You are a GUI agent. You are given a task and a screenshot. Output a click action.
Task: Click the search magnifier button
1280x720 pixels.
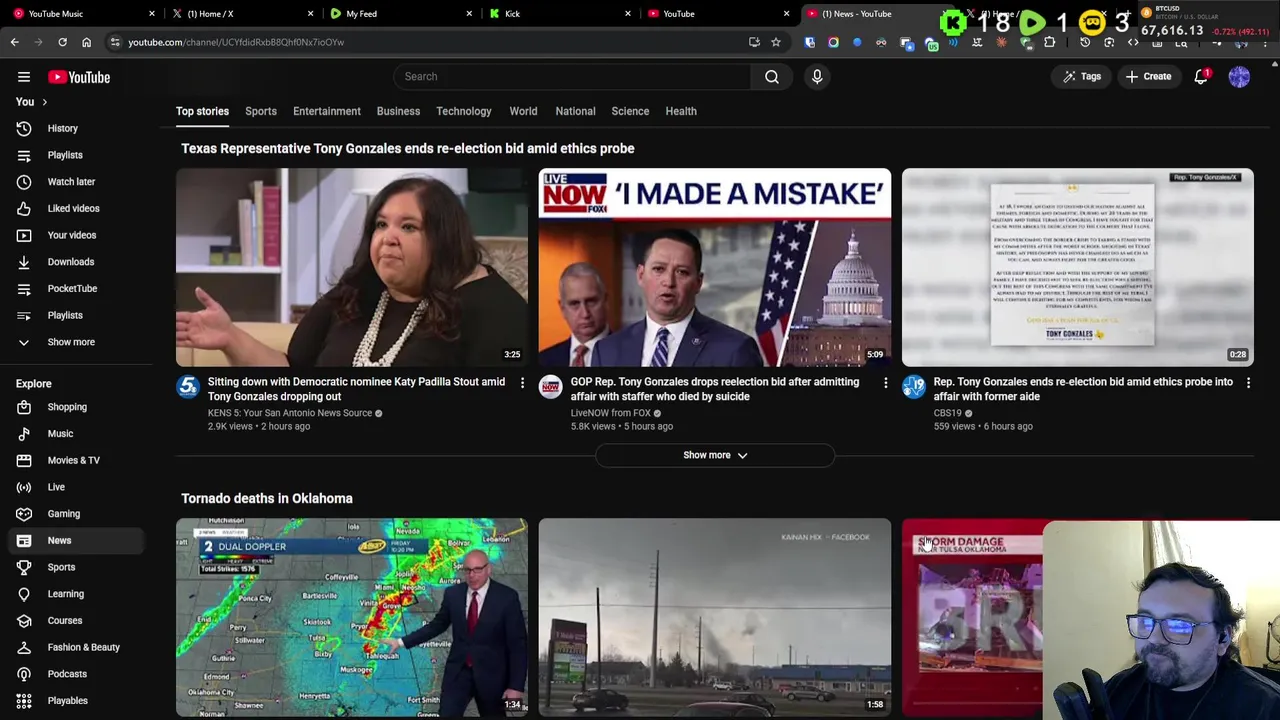[x=772, y=76]
